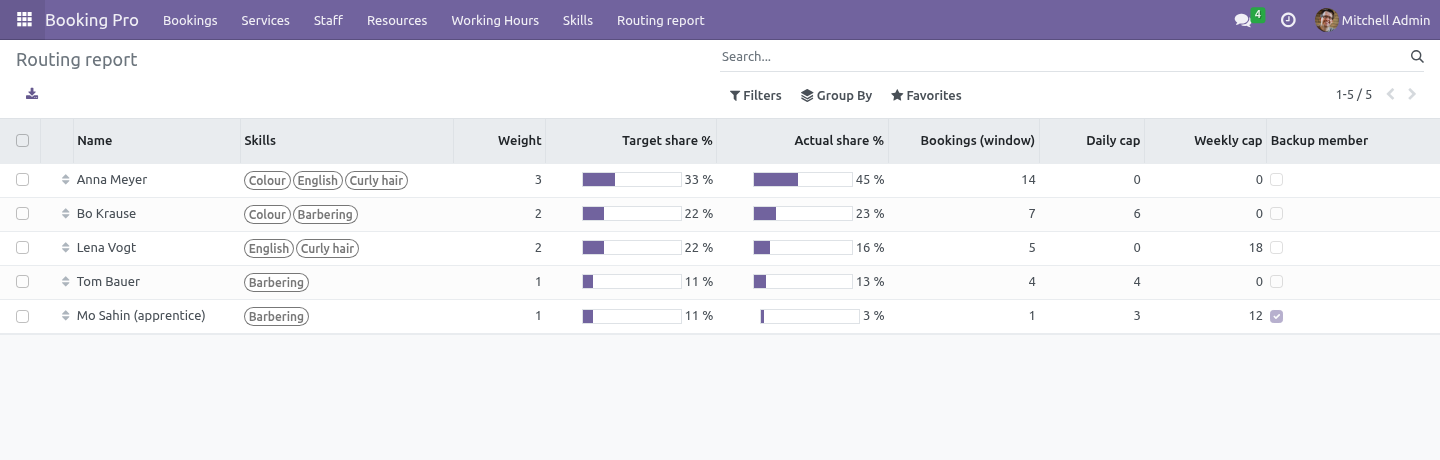Open the Staff menu
Viewport: 1440px width, 460px height.
pos(328,20)
